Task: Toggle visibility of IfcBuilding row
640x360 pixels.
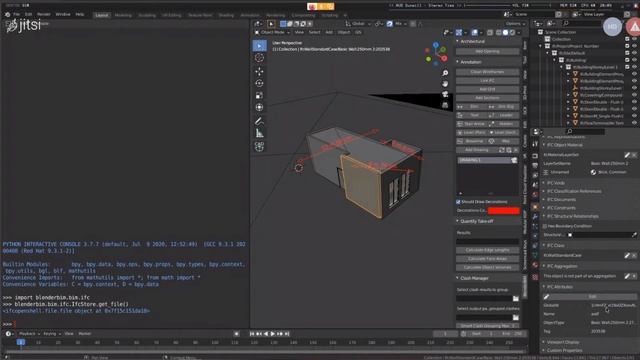Action: click(634, 60)
